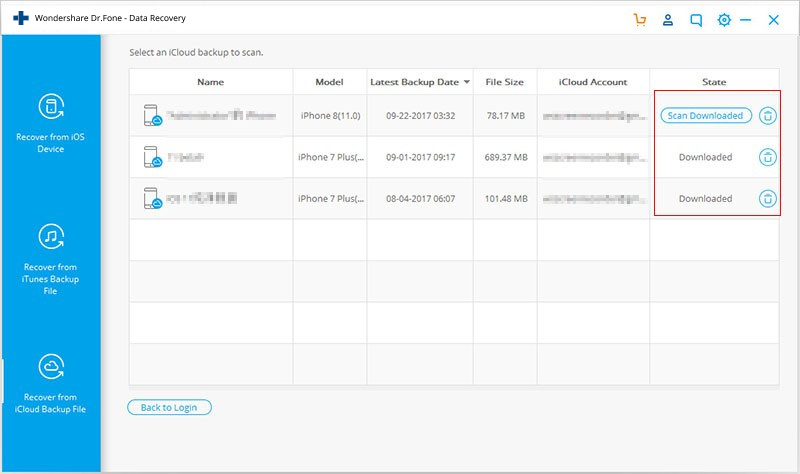Click 'Select an iCloud backup to scan' text
Image resolution: width=800 pixels, height=474 pixels.
pyautogui.click(x=196, y=52)
